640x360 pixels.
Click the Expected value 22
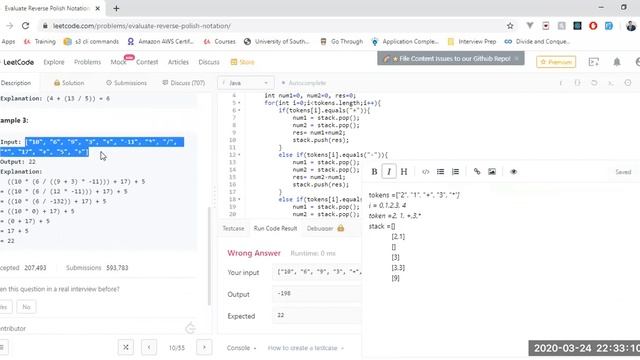click(x=281, y=316)
